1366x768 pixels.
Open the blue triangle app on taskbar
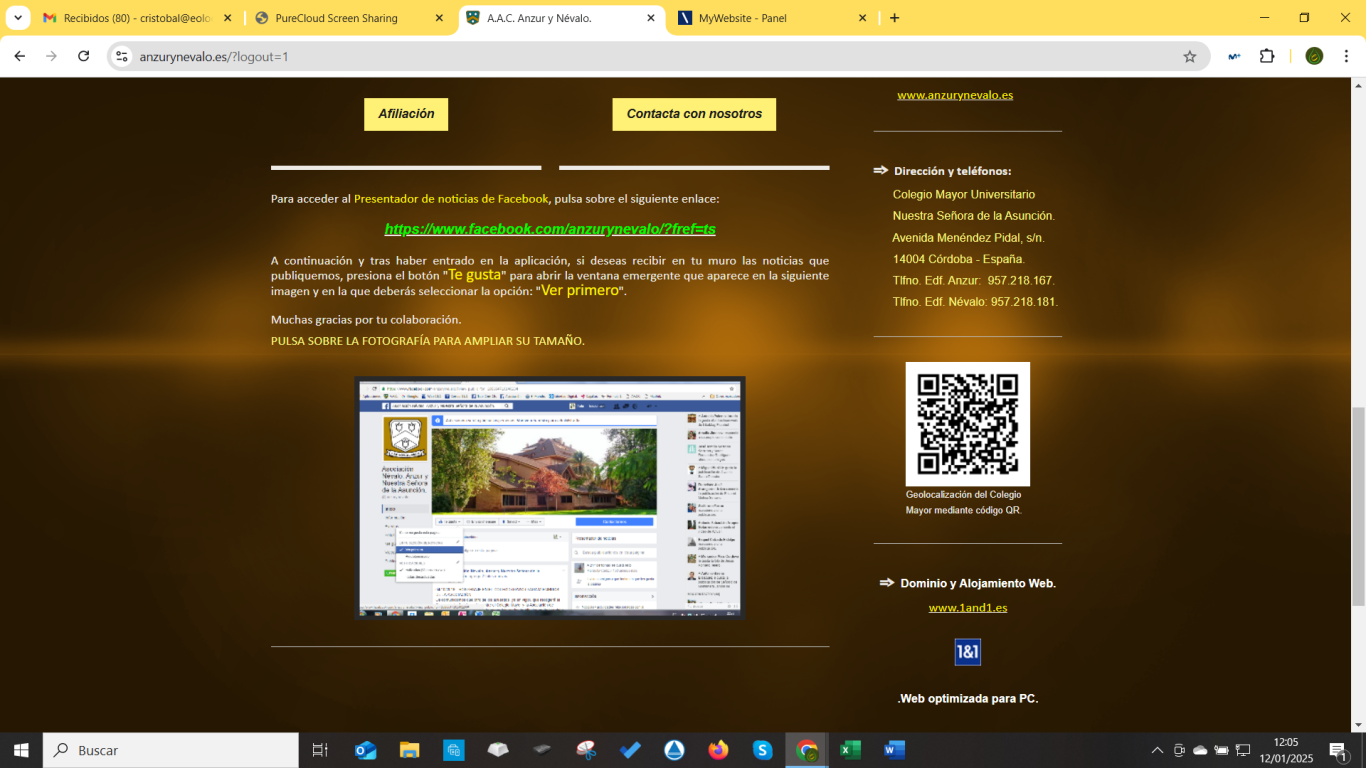point(674,750)
